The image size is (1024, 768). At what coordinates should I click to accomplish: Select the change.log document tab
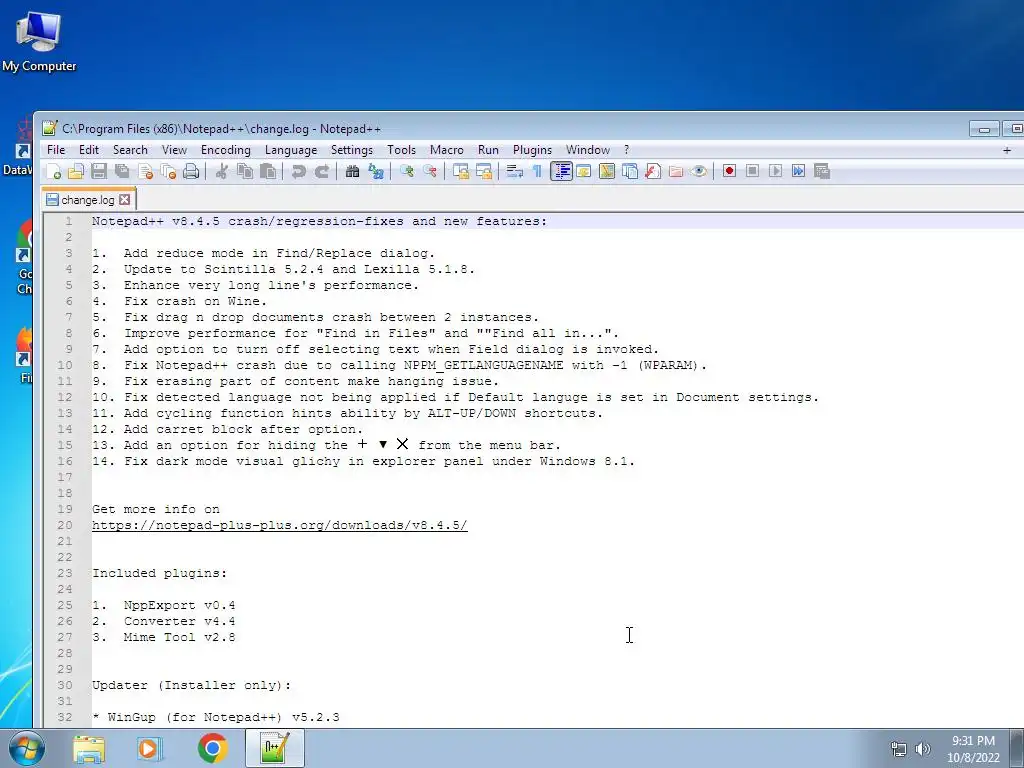coord(88,200)
